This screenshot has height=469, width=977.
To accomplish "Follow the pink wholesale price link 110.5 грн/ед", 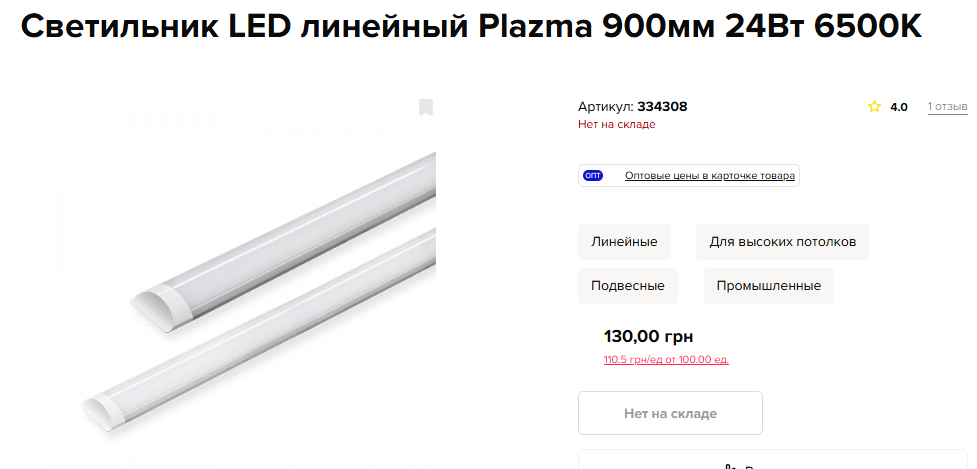I will [666, 360].
